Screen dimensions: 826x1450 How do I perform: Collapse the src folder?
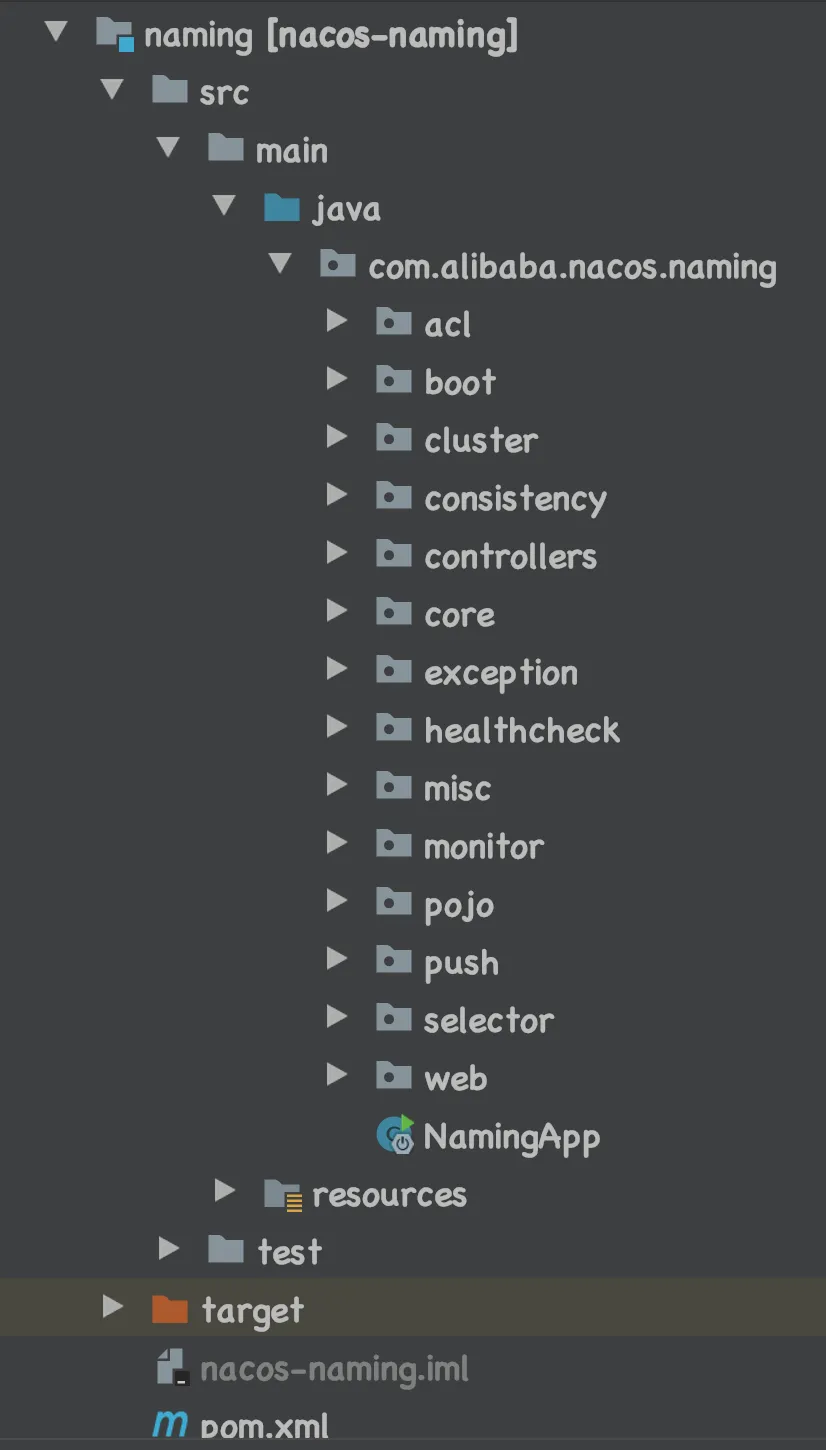(113, 90)
